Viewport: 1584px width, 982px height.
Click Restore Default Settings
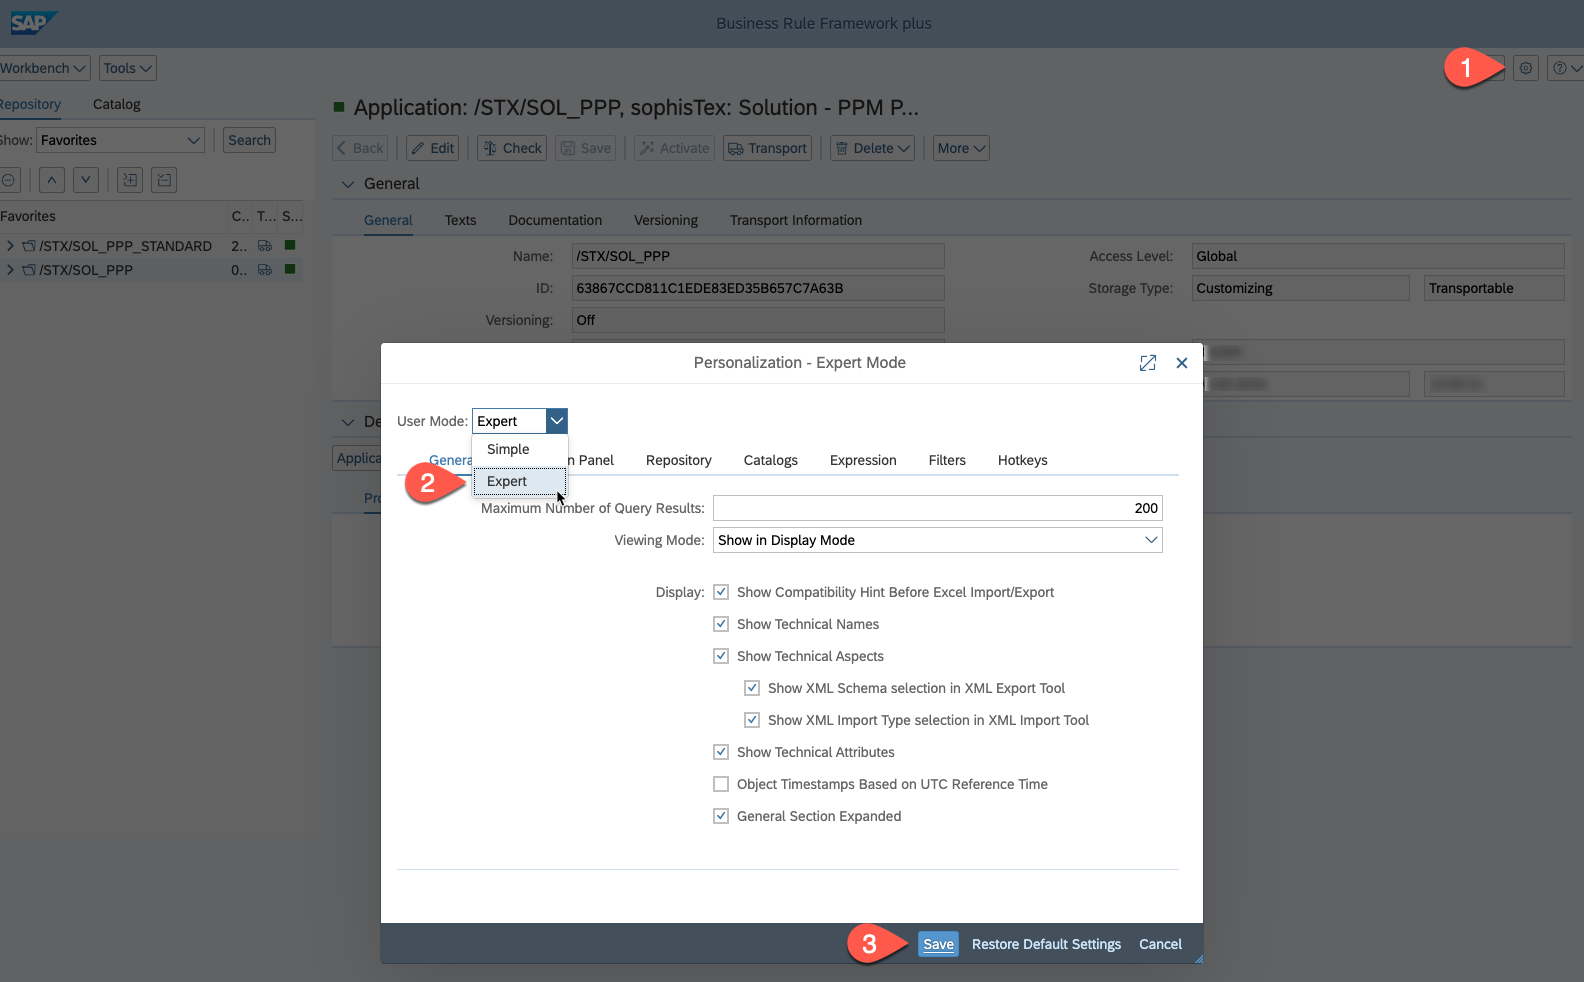coord(1046,944)
